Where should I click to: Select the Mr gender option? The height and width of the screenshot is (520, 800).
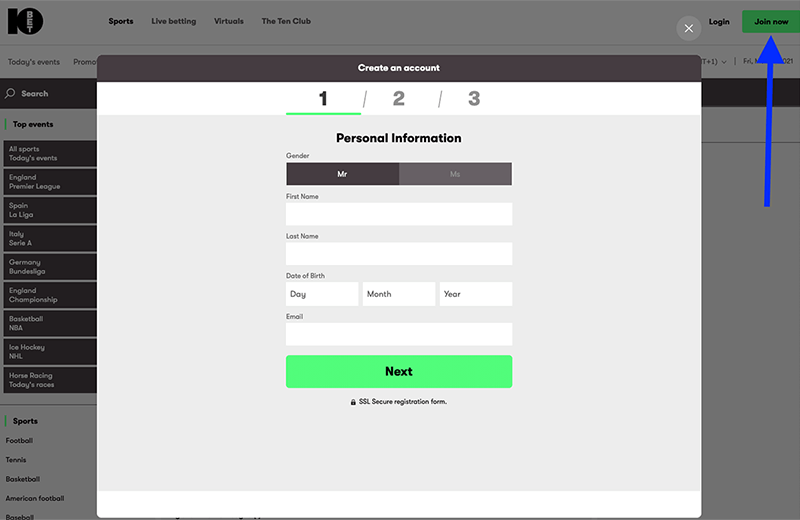pos(342,174)
